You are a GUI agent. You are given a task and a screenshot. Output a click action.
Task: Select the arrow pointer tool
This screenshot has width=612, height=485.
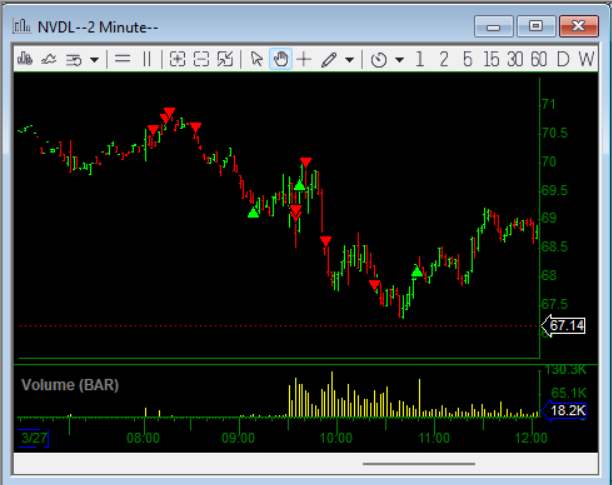(x=256, y=59)
